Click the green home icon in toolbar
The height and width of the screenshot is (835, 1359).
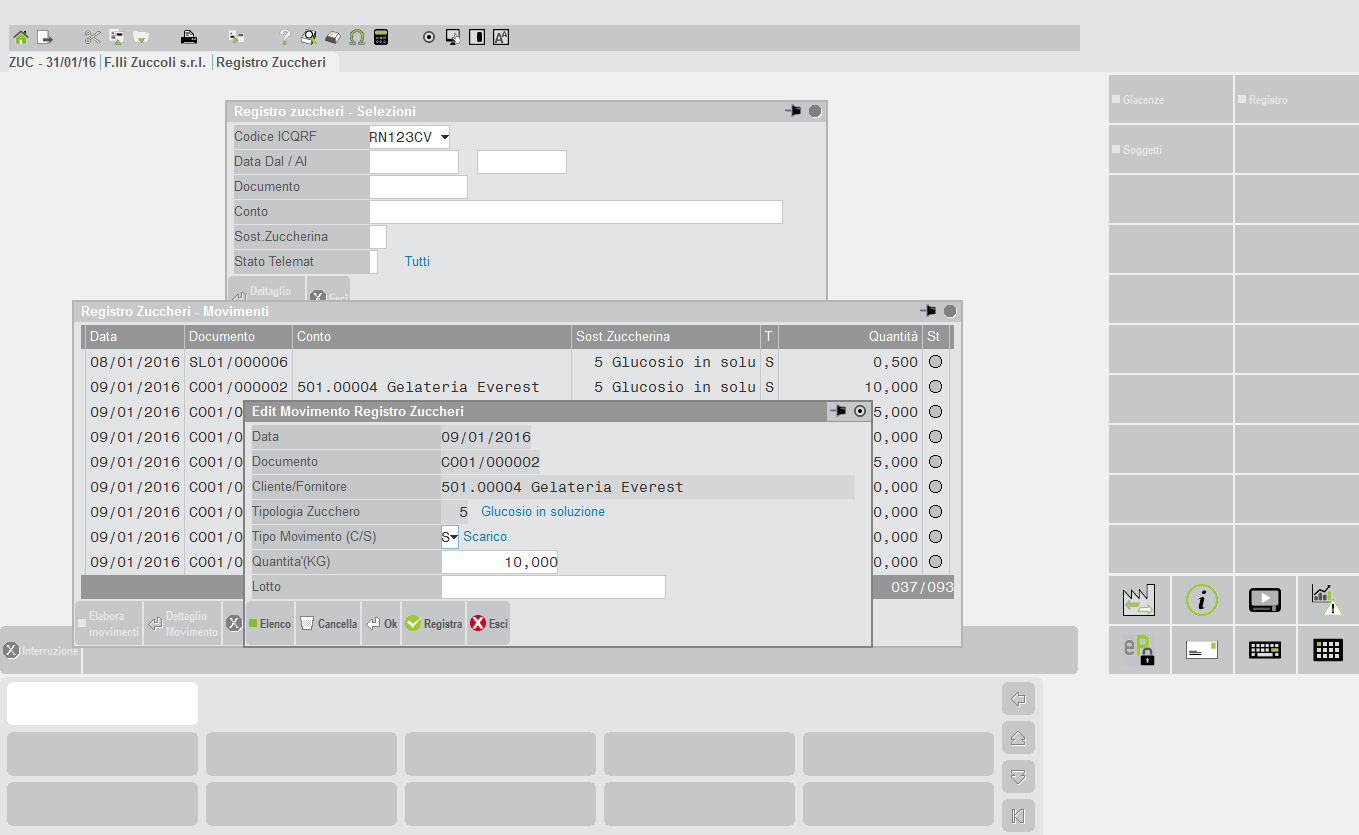[x=21, y=38]
